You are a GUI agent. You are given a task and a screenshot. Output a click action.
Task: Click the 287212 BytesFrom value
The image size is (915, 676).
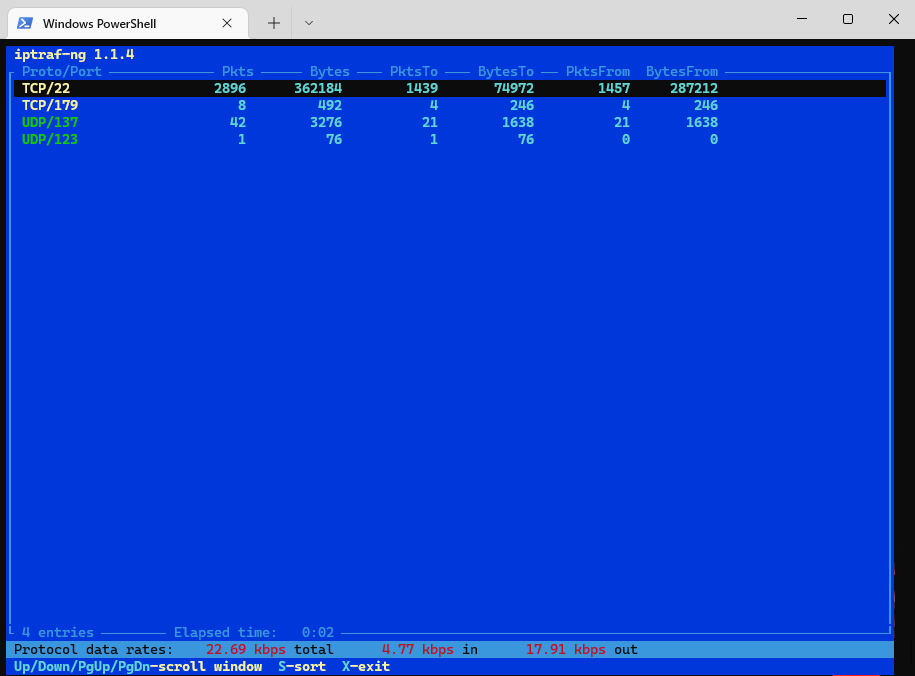click(694, 88)
